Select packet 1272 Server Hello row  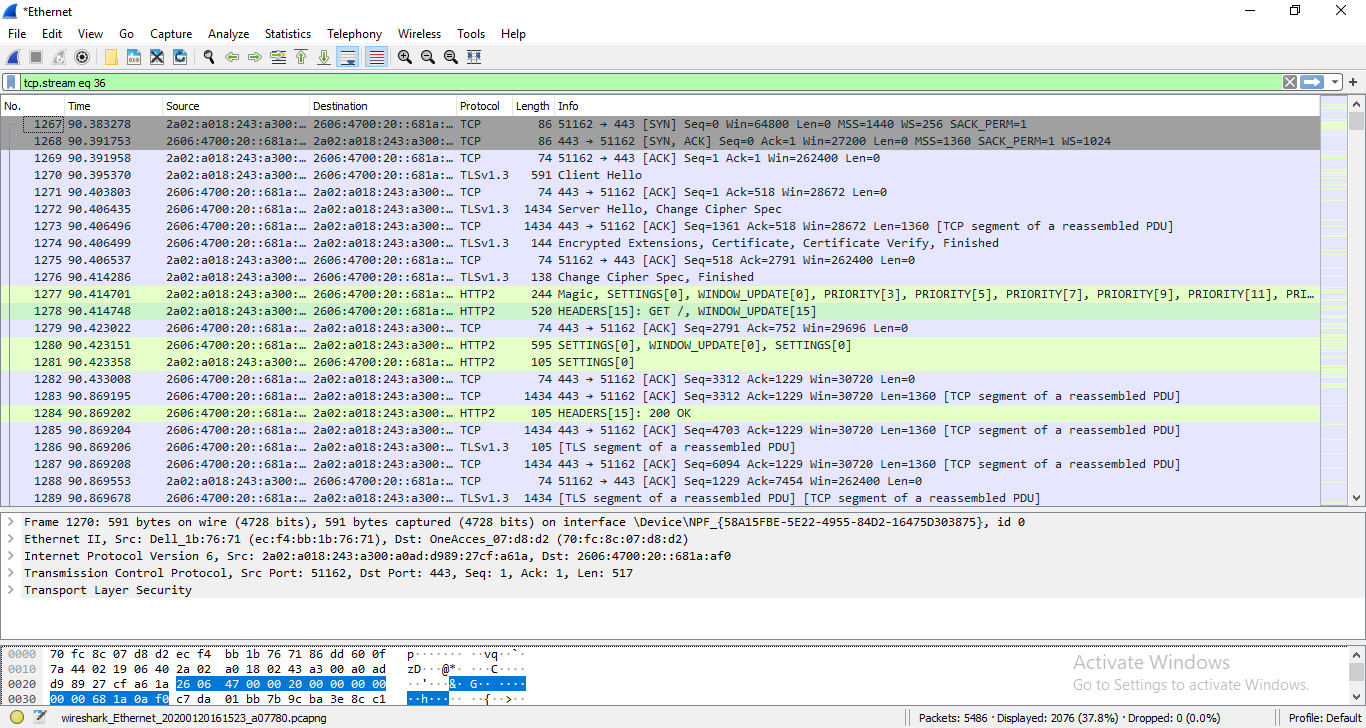[660, 209]
